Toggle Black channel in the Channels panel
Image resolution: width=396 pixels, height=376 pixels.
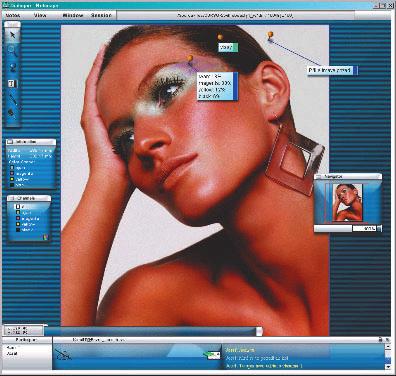pos(18,230)
